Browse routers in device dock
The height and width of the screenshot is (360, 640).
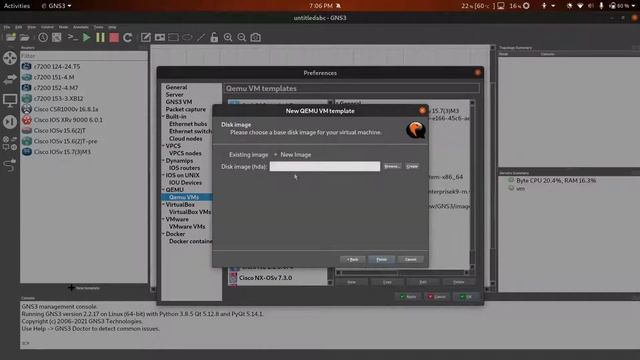(x=10, y=58)
